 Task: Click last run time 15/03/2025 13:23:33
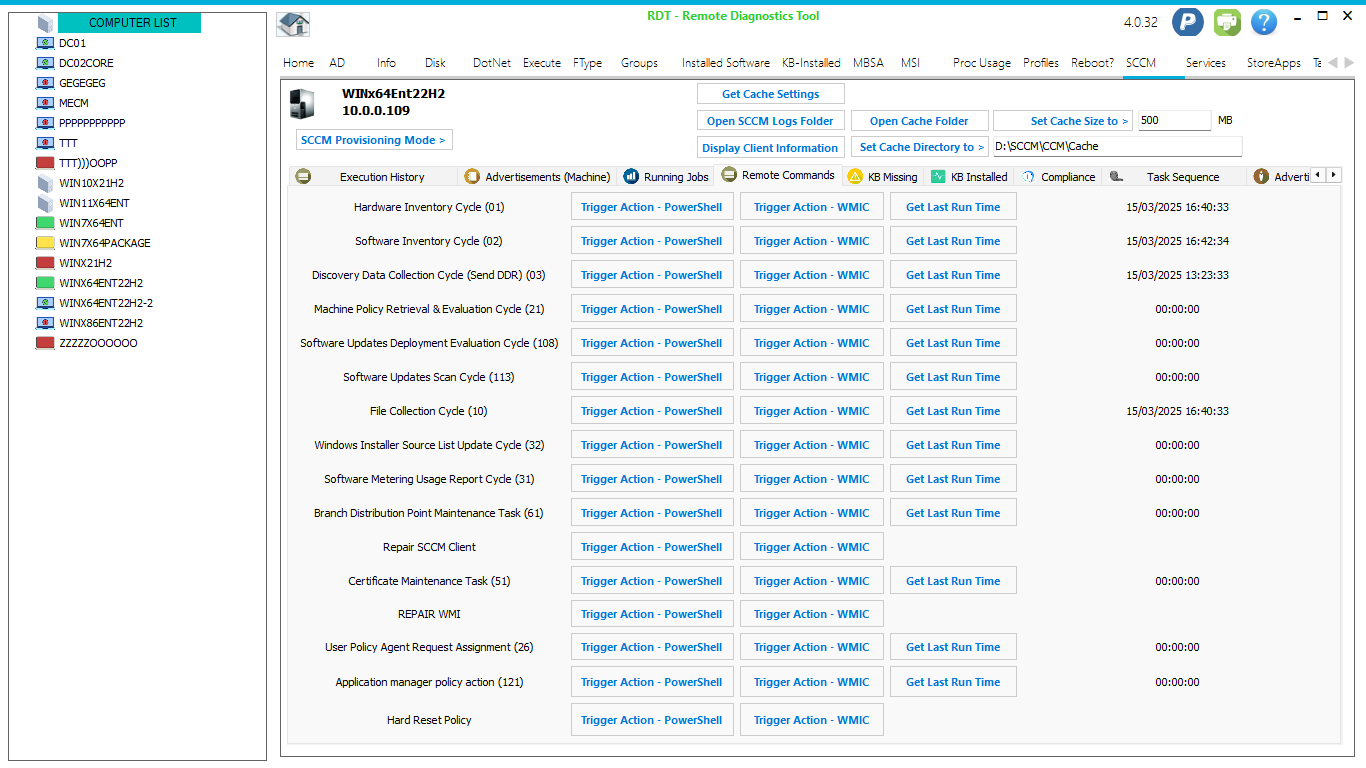[x=1177, y=275]
